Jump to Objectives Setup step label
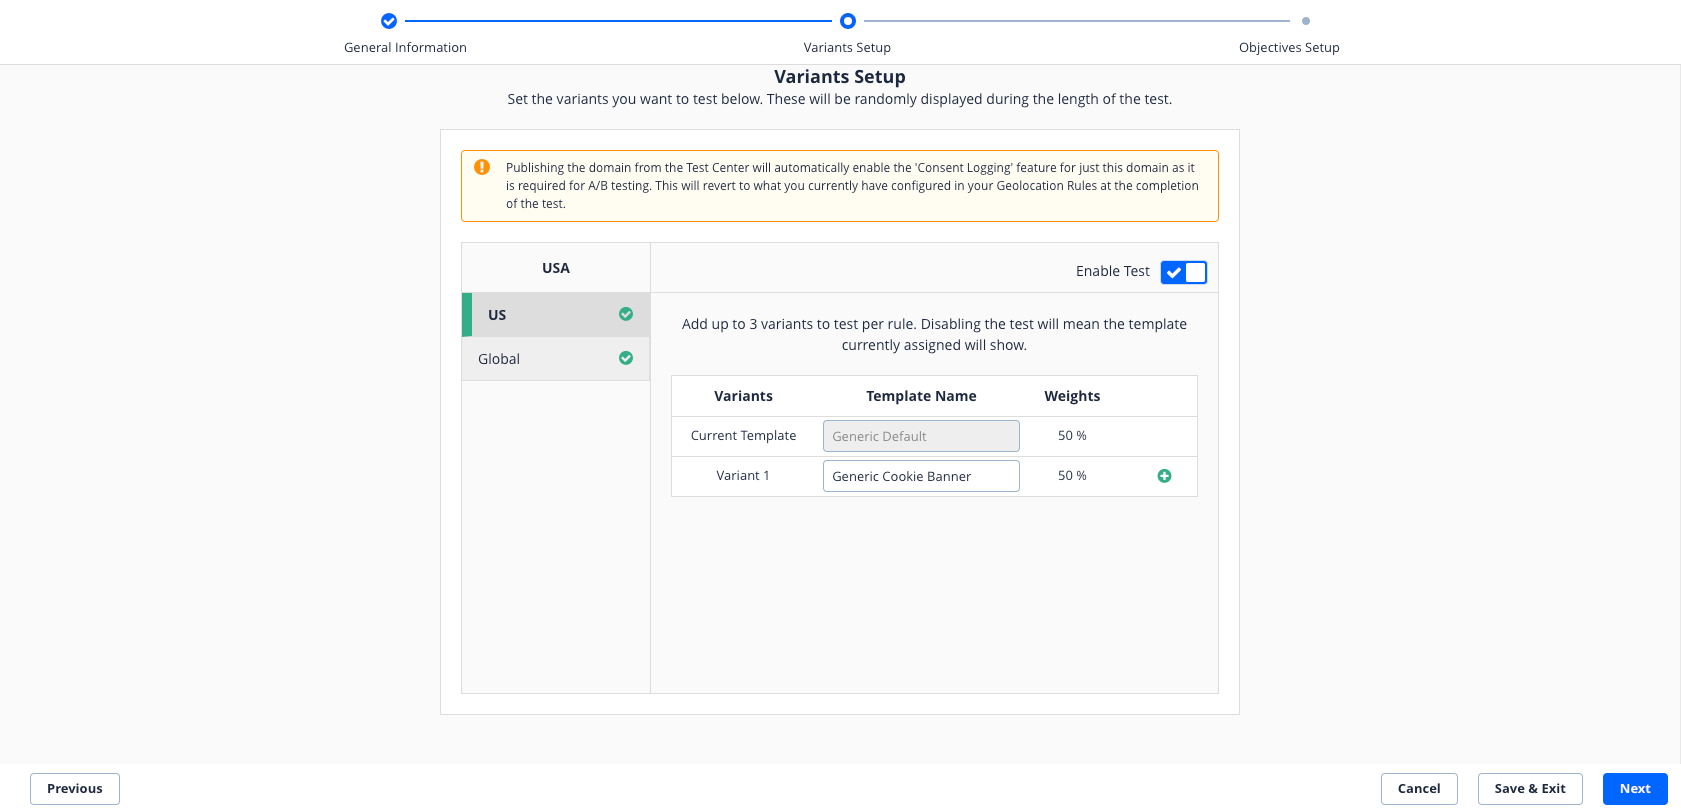The image size is (1681, 812). [x=1288, y=47]
